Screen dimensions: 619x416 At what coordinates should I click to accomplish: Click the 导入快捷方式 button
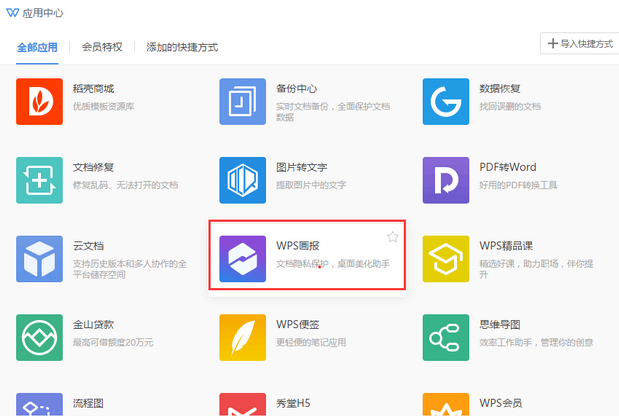(x=580, y=43)
